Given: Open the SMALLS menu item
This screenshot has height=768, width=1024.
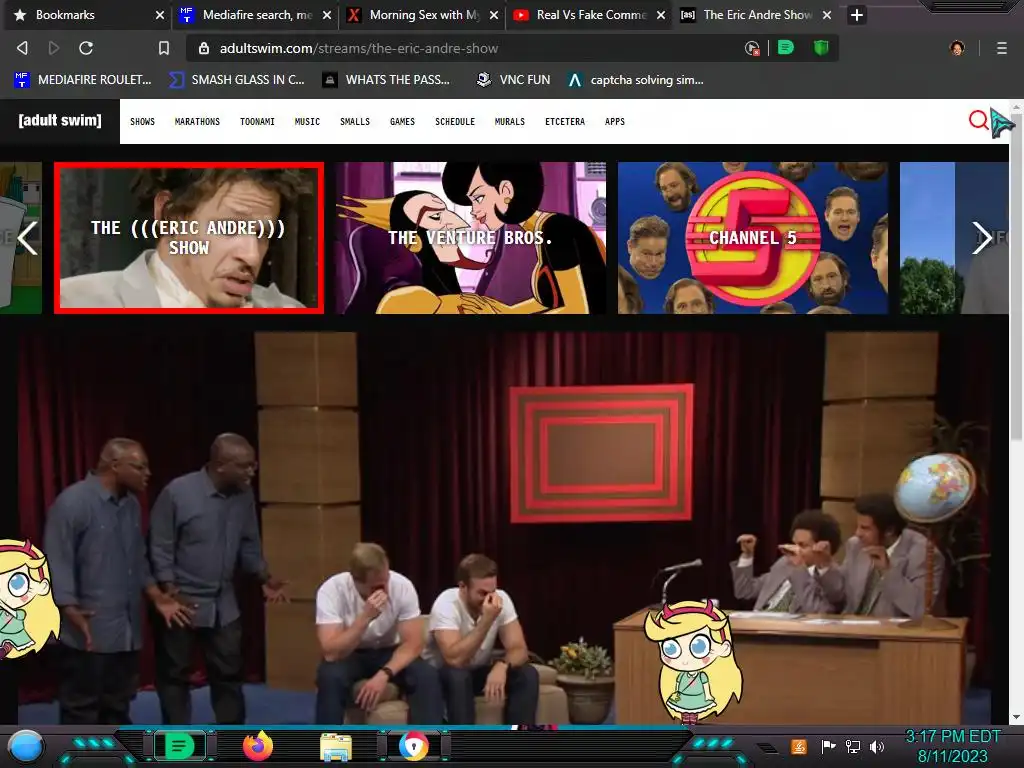Looking at the screenshot, I should 355,121.
